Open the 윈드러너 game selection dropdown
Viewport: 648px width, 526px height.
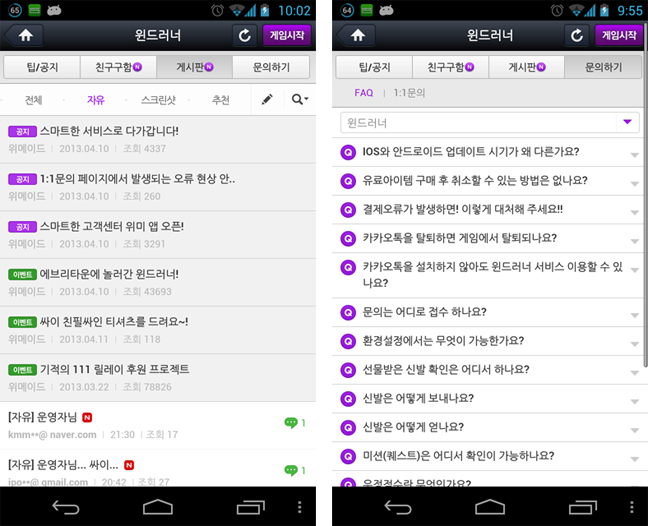490,122
